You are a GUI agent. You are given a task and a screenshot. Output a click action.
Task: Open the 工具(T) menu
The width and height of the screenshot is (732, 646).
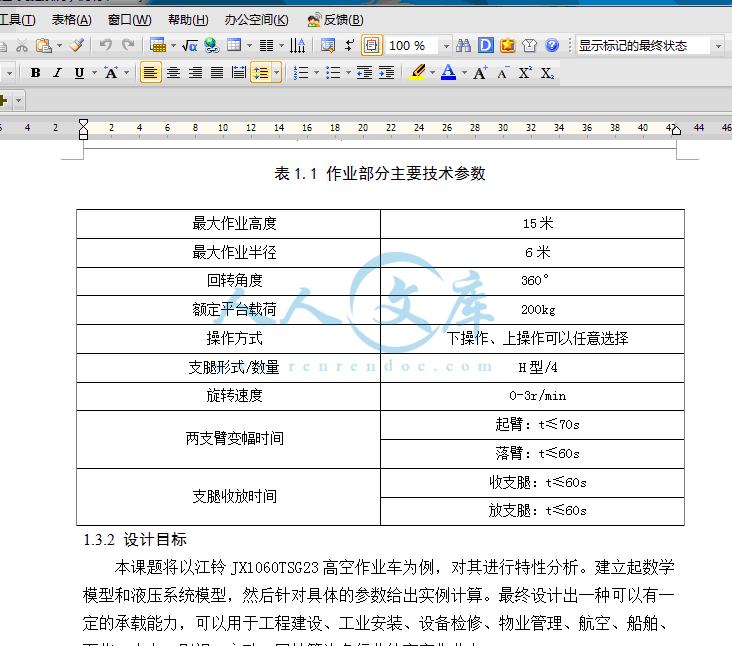(x=18, y=20)
